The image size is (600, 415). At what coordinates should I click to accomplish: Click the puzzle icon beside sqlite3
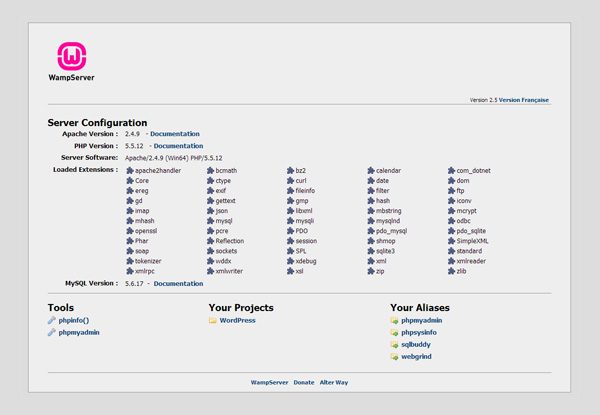[371, 251]
